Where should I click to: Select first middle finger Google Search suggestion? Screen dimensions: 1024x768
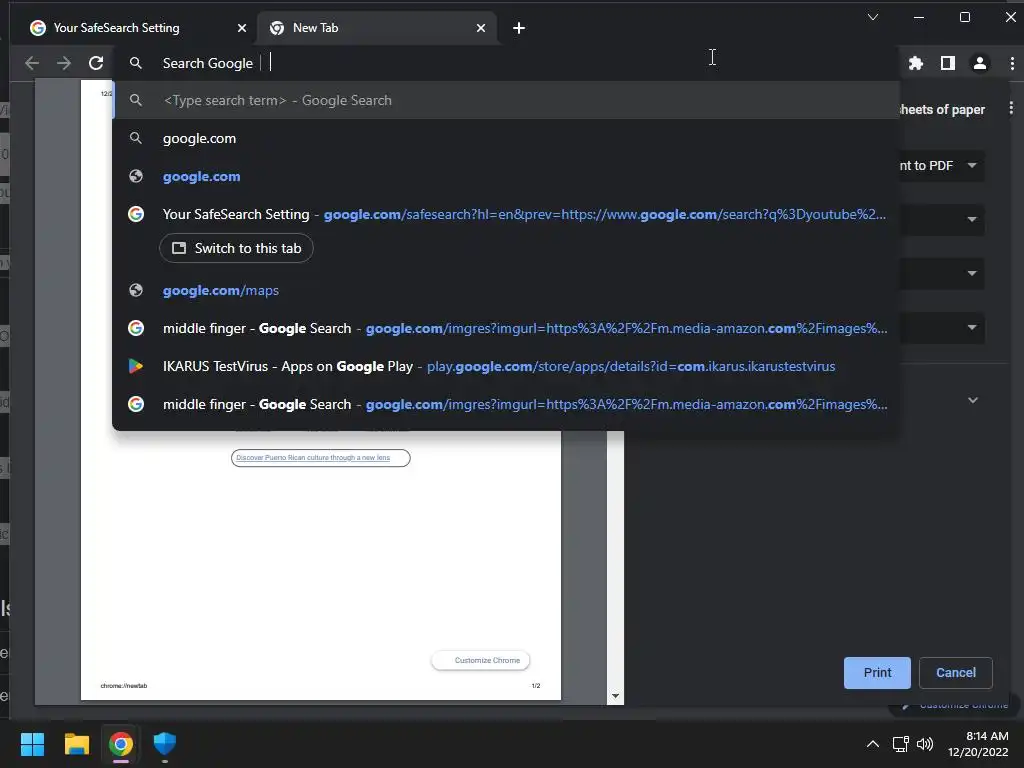pos(506,328)
